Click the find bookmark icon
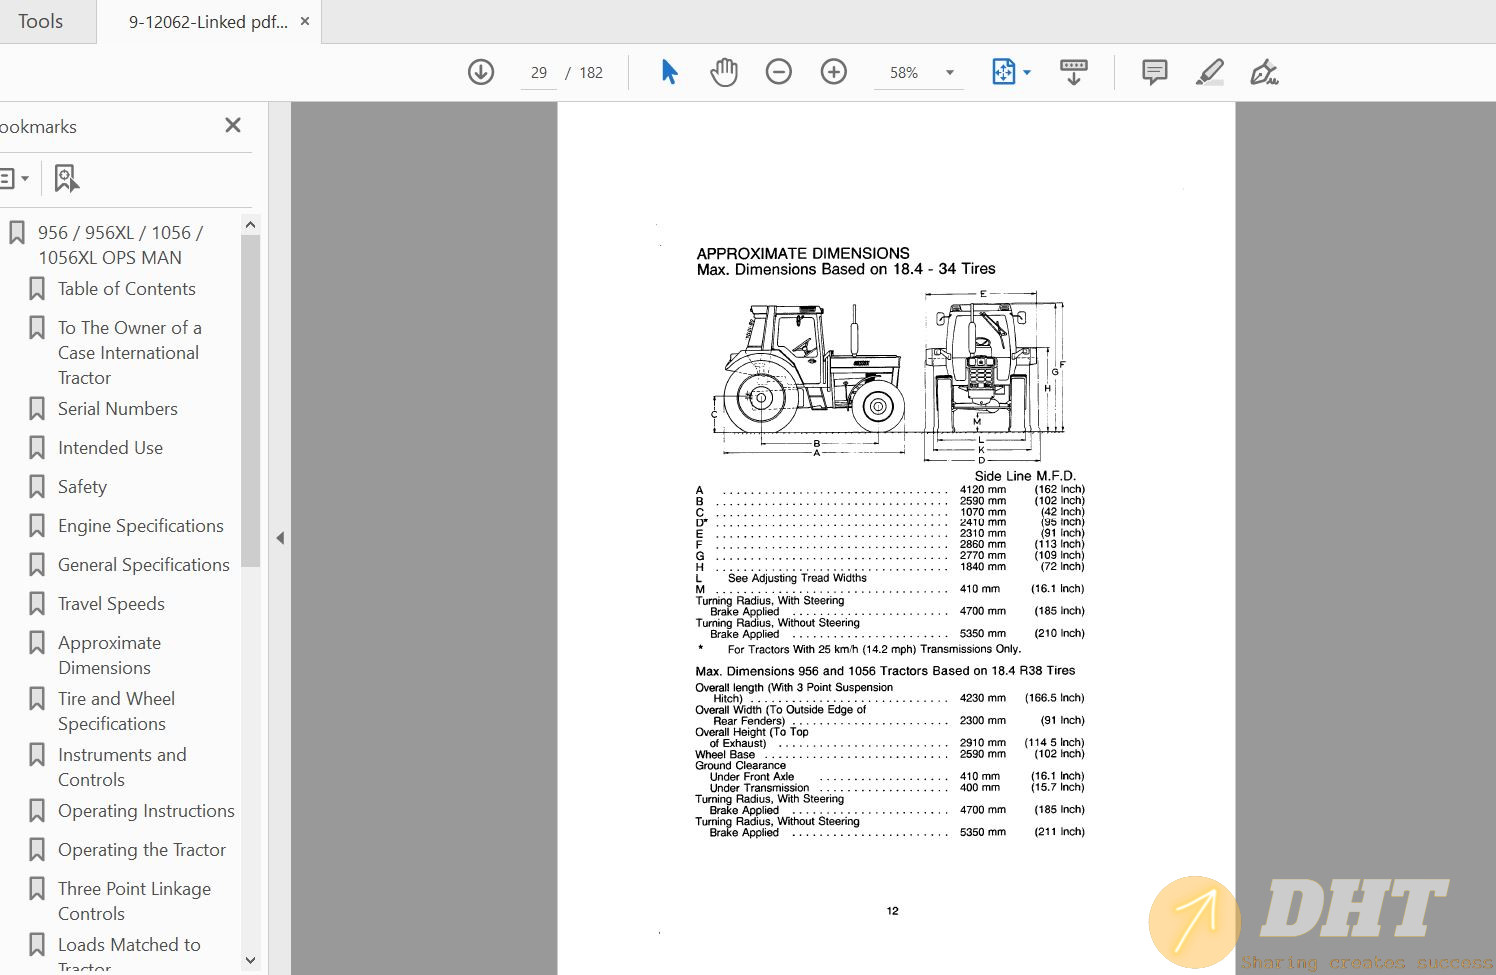 (66, 178)
